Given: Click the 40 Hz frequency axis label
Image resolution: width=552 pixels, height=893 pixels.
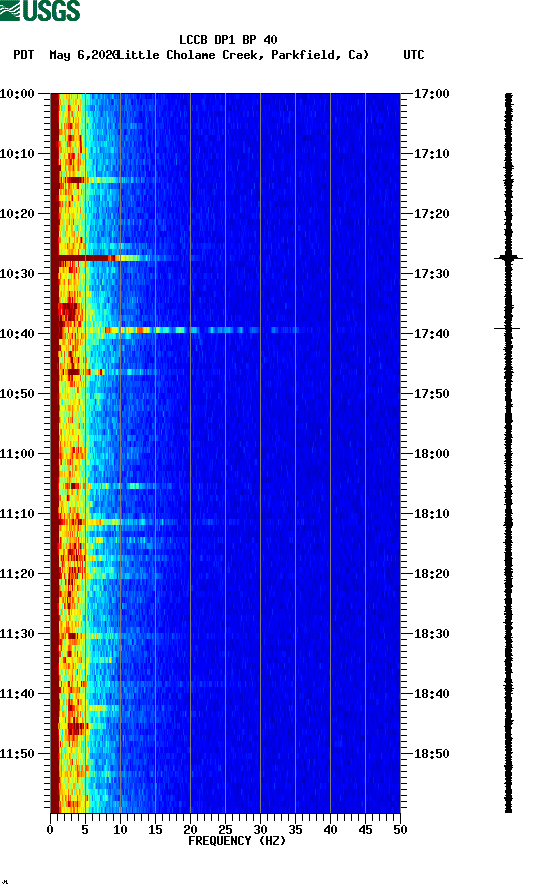Looking at the screenshot, I should (330, 830).
